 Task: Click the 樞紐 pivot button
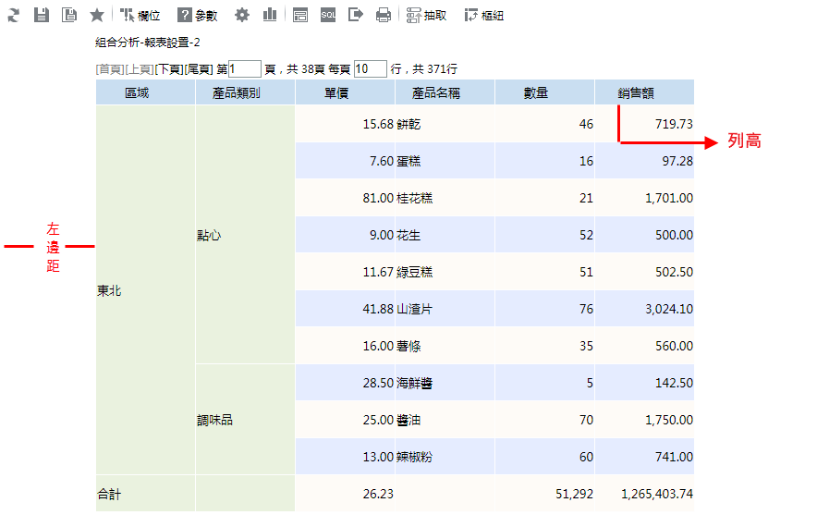click(485, 15)
